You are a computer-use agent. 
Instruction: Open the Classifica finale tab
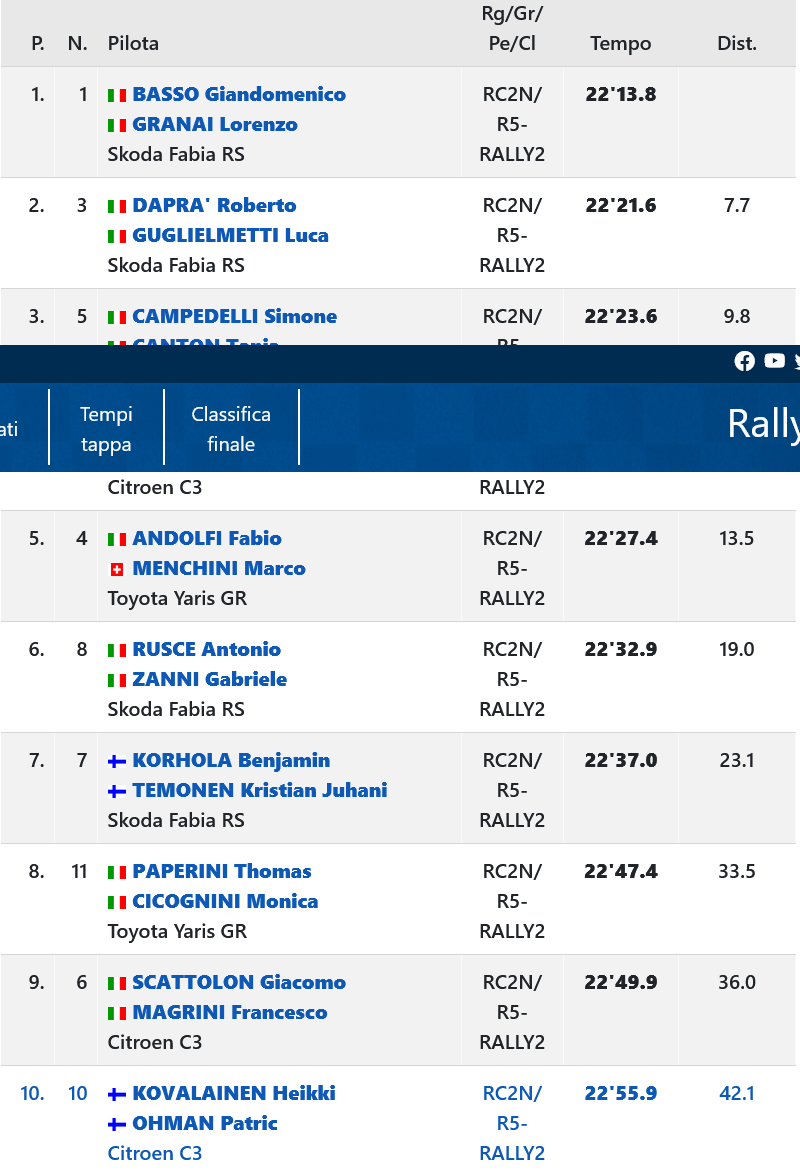[x=231, y=429]
